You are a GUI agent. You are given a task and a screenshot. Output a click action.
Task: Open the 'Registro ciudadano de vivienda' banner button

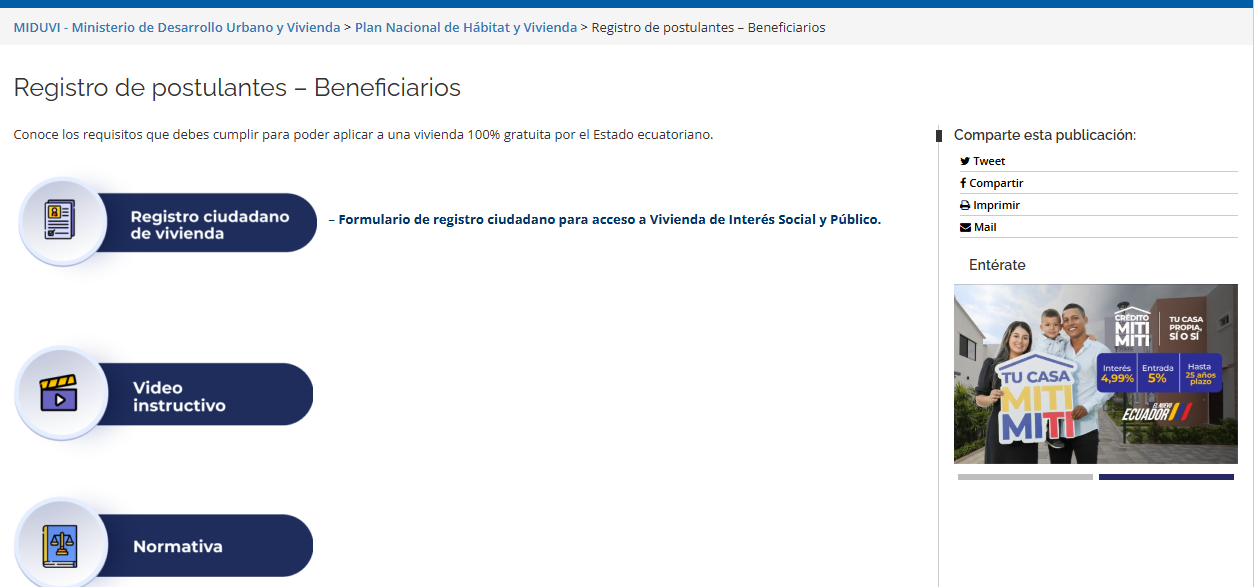(210, 224)
